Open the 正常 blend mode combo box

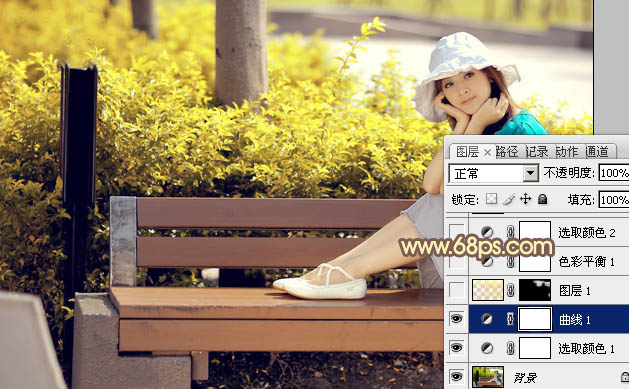(493, 174)
